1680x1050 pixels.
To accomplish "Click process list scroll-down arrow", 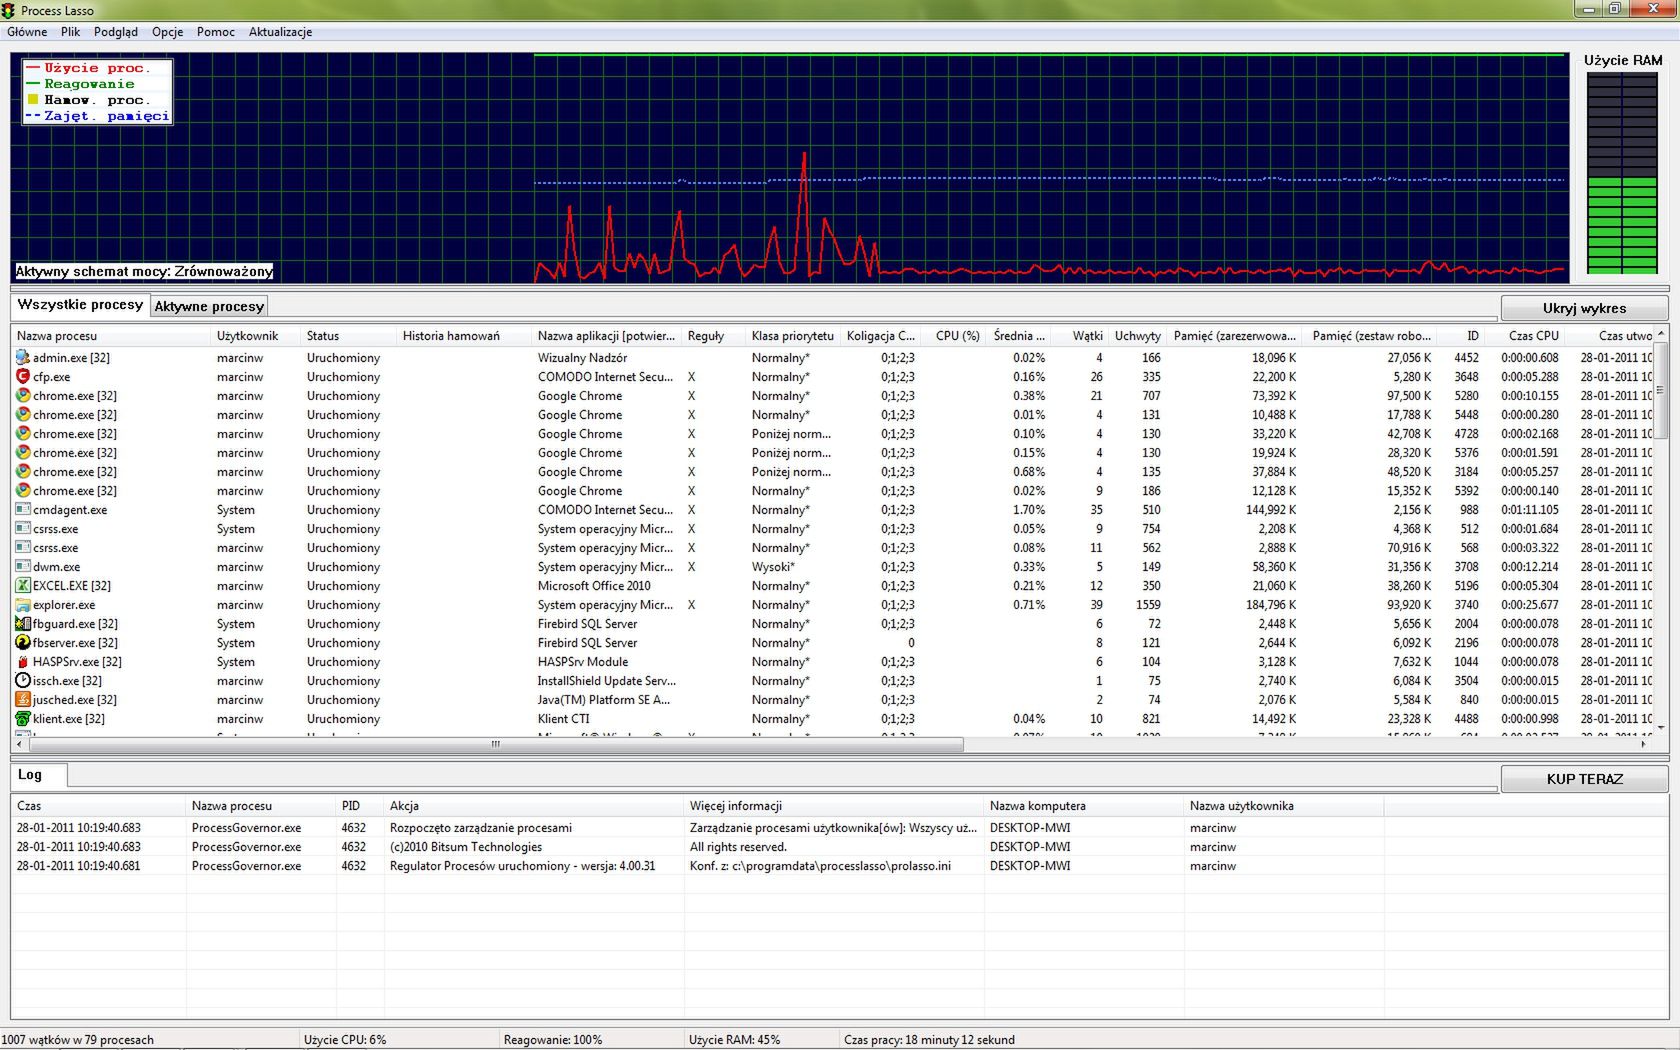I will 1661,728.
